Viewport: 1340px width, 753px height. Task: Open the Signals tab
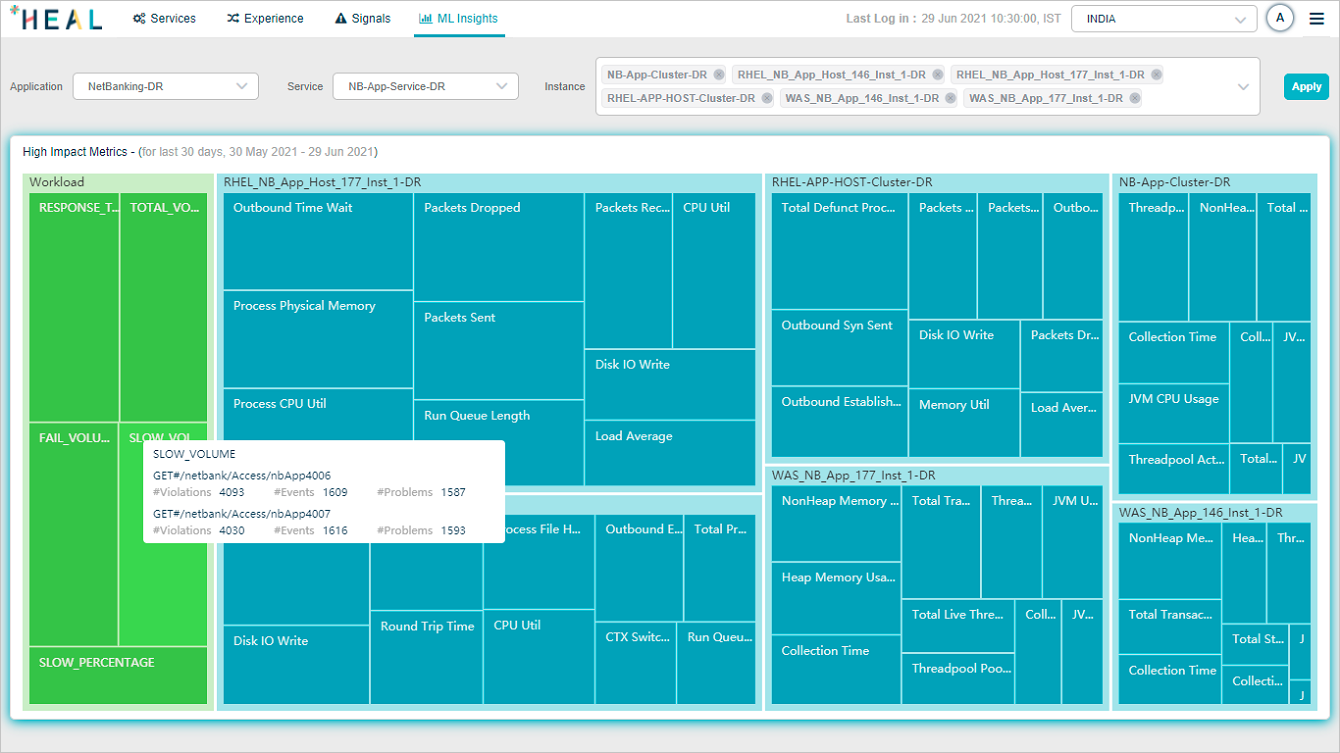tap(363, 19)
